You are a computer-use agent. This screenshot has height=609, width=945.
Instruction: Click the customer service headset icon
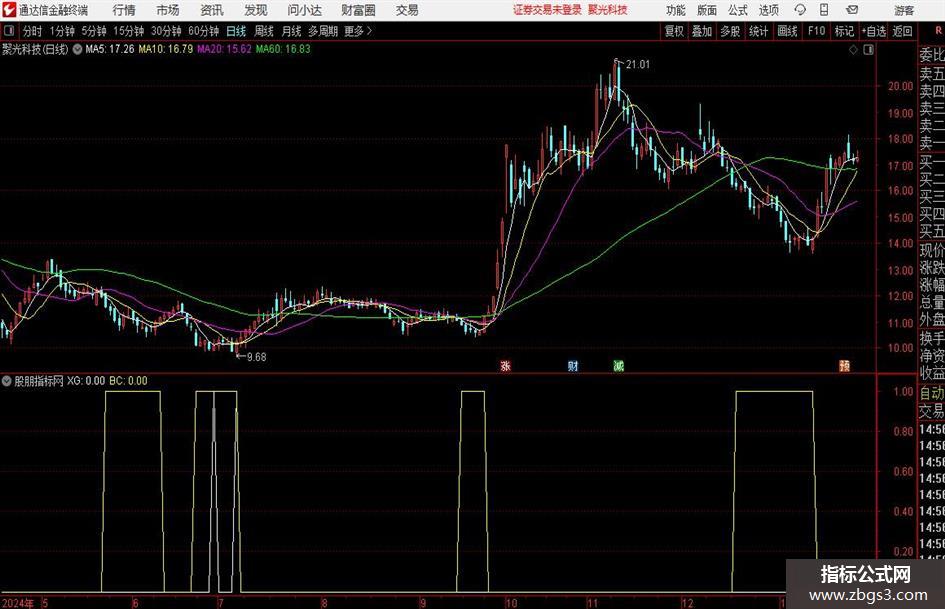coord(800,10)
